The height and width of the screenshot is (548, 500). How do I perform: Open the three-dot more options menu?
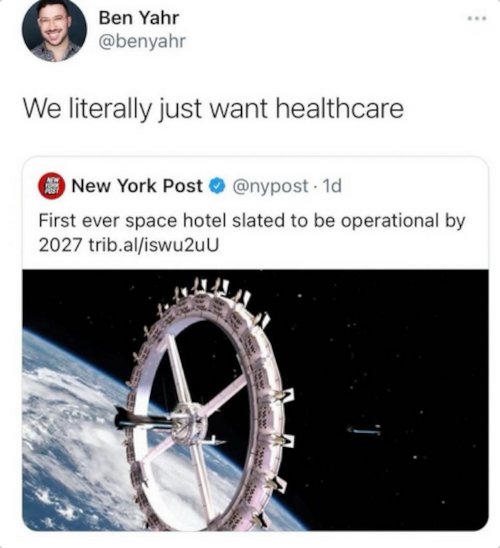(x=477, y=18)
